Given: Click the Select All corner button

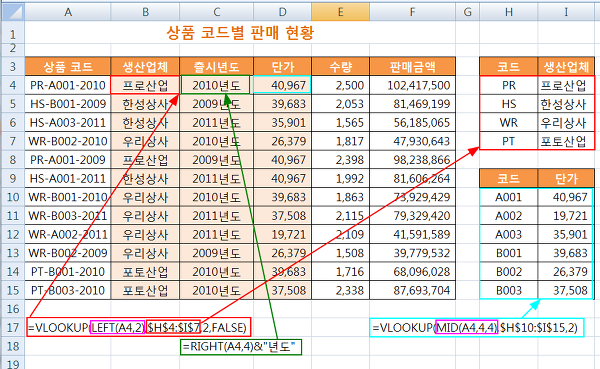Looking at the screenshot, I should pos(13,12).
